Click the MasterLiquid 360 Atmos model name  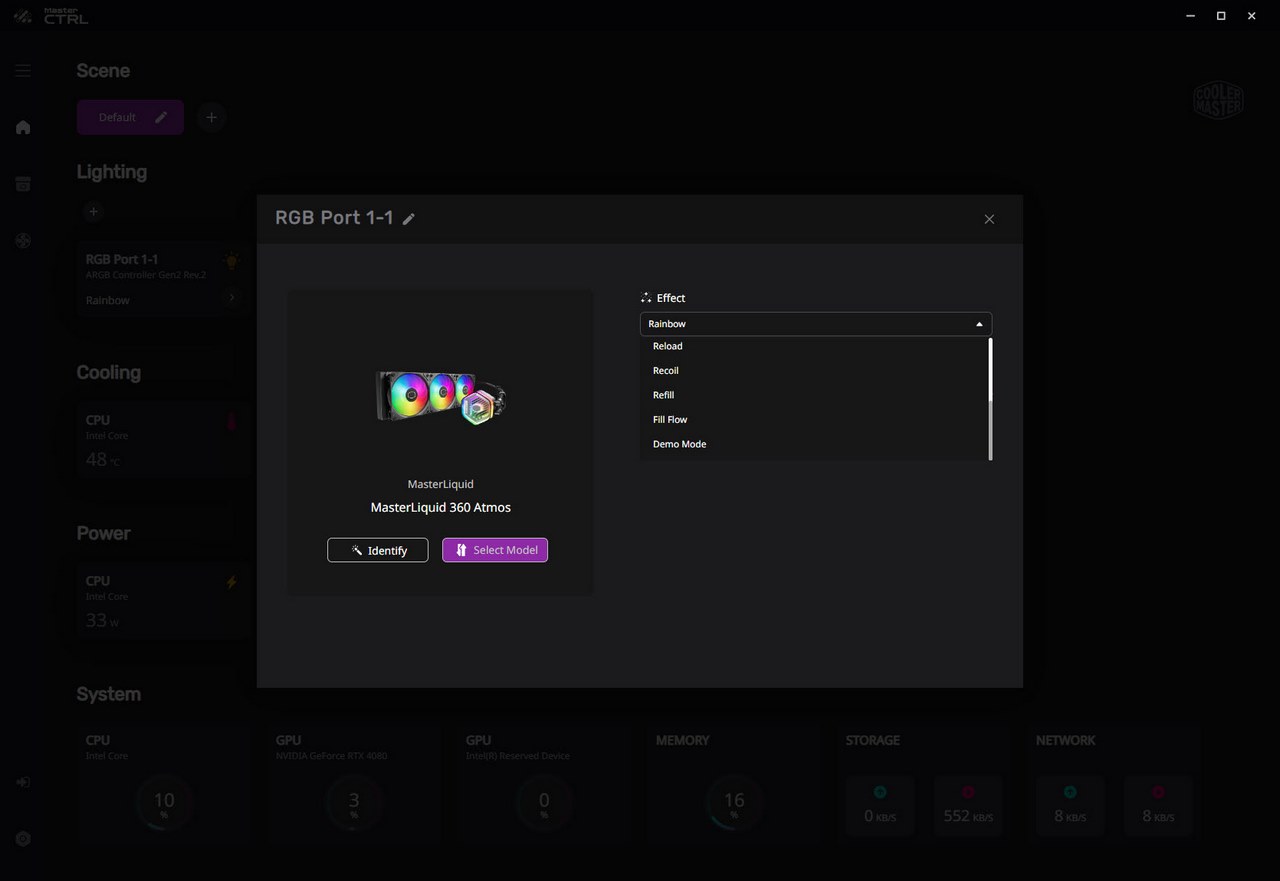(440, 507)
